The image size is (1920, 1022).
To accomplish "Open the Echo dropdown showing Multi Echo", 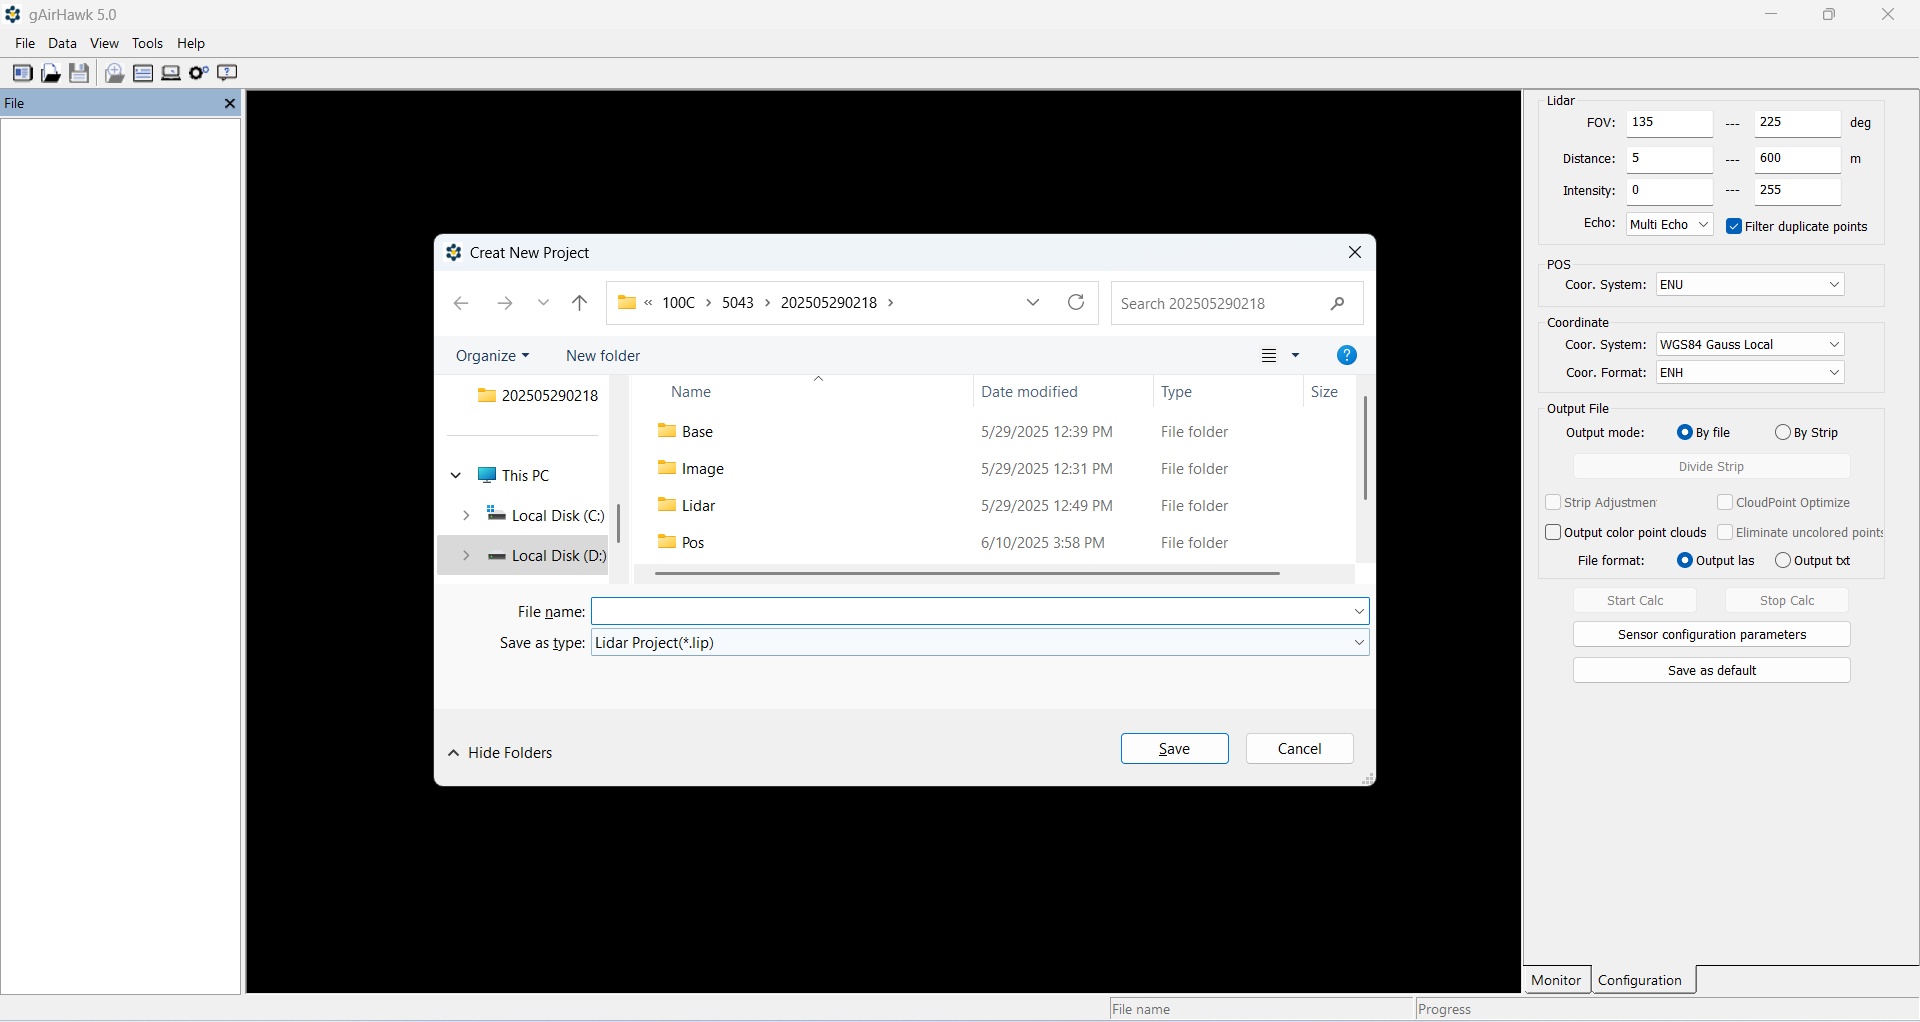I will (x=1669, y=225).
